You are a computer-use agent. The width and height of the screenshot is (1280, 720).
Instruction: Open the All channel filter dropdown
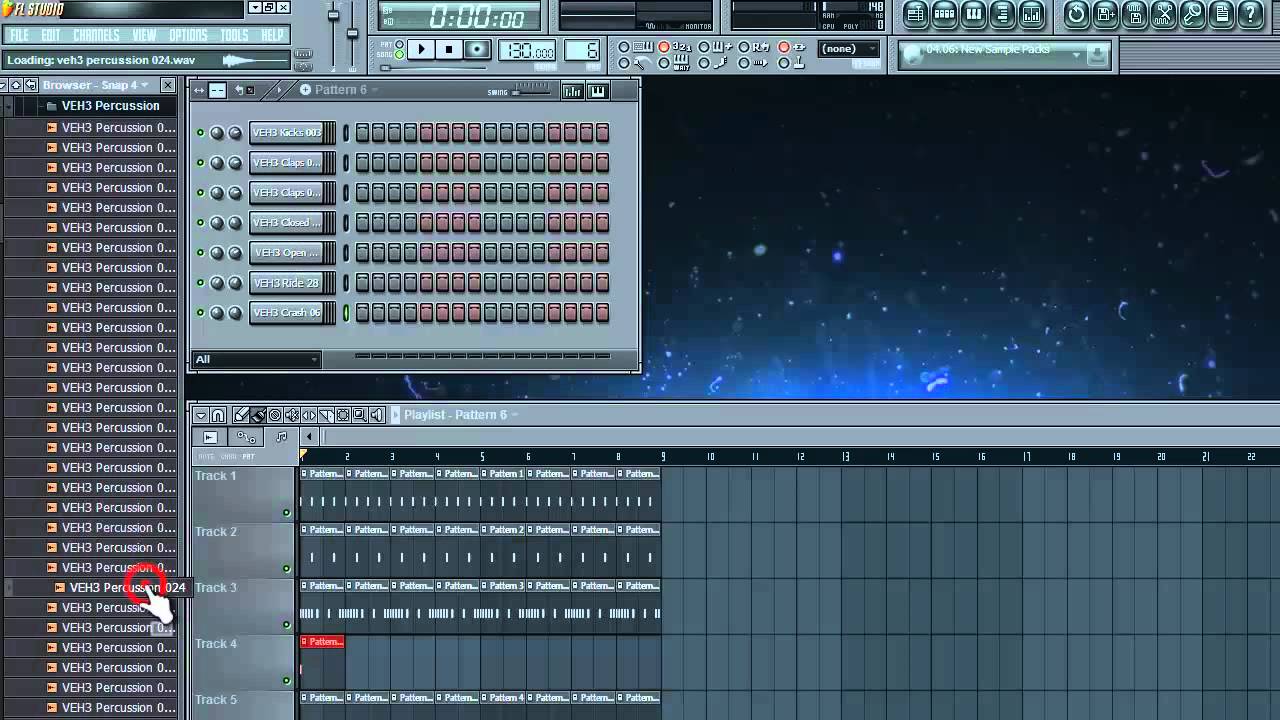point(257,359)
